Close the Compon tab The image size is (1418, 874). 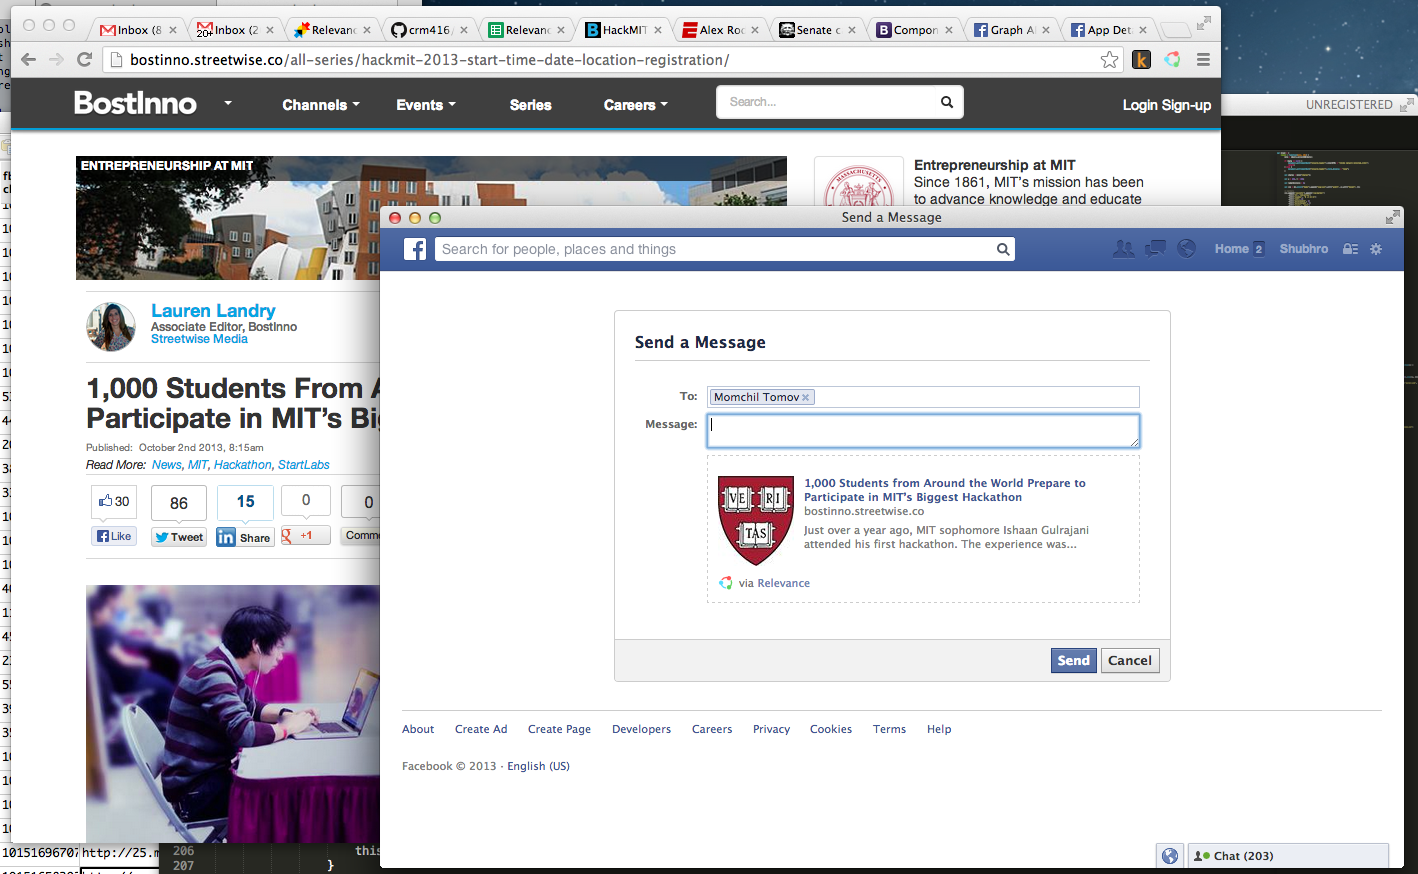(x=949, y=30)
